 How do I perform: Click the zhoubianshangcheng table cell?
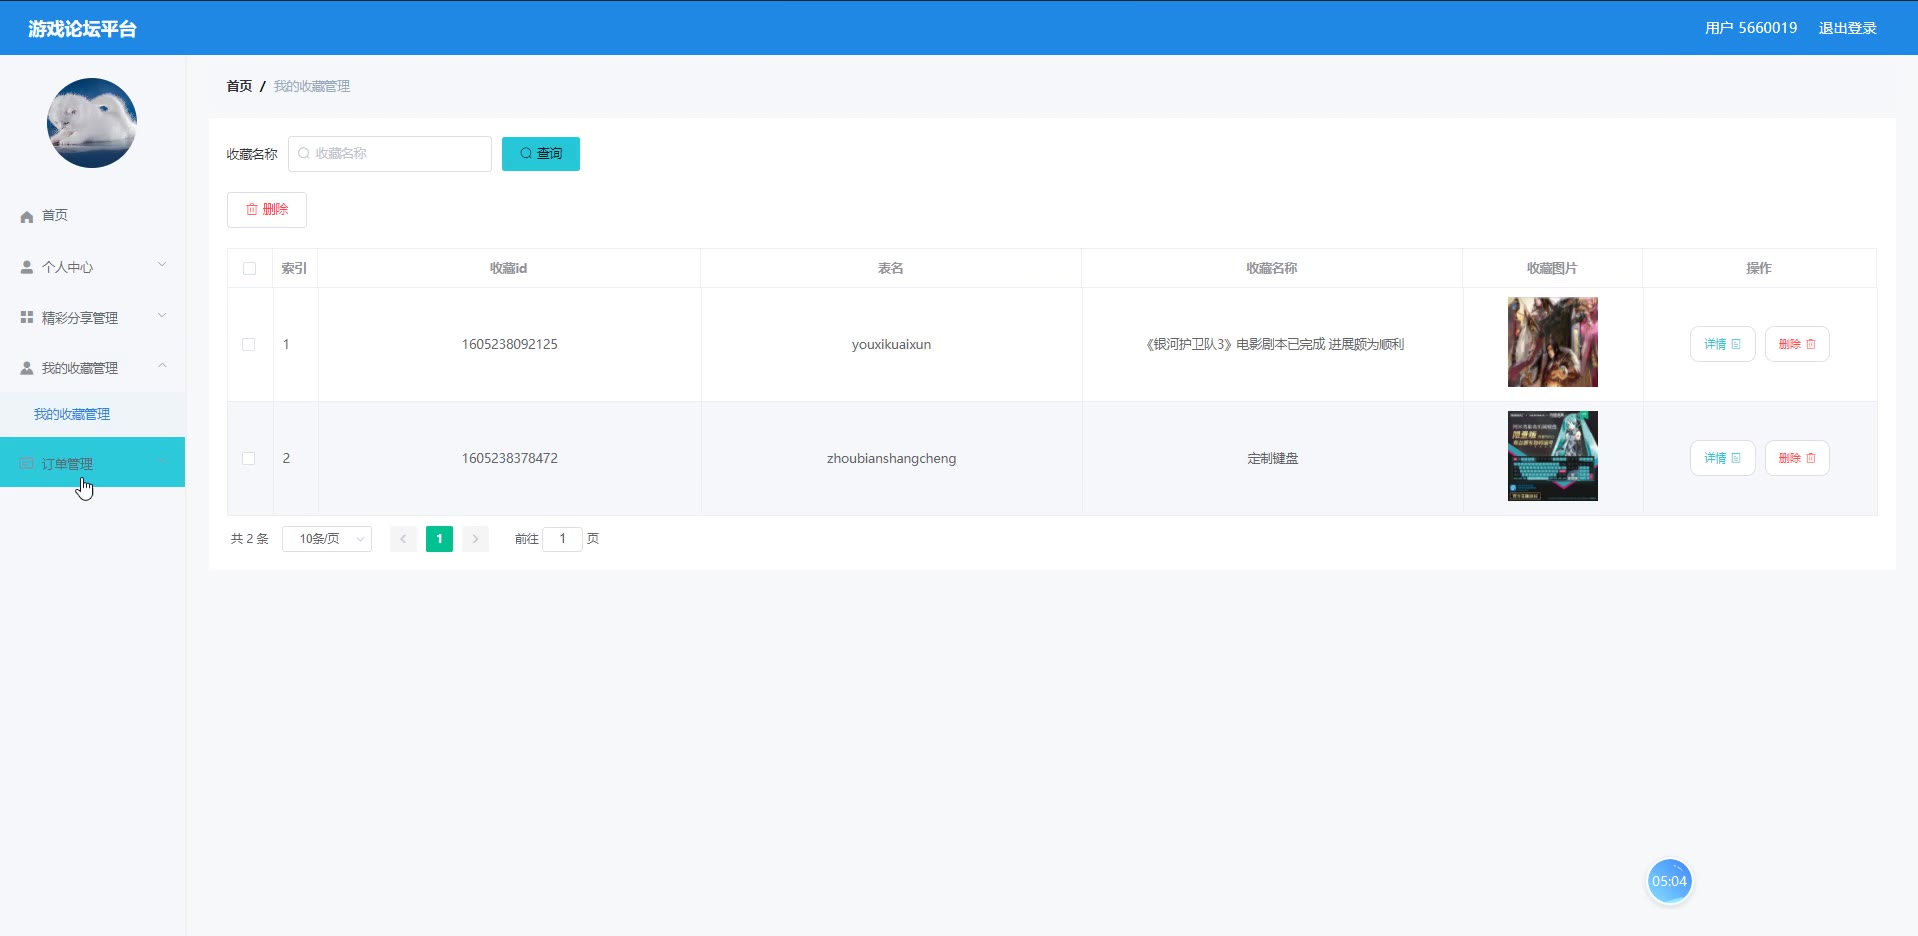tap(891, 458)
